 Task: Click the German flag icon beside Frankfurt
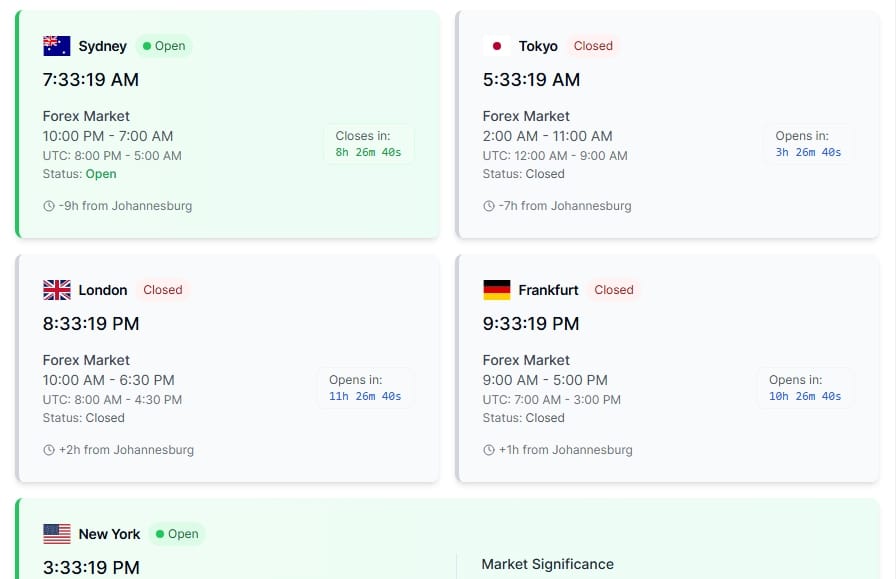496,290
